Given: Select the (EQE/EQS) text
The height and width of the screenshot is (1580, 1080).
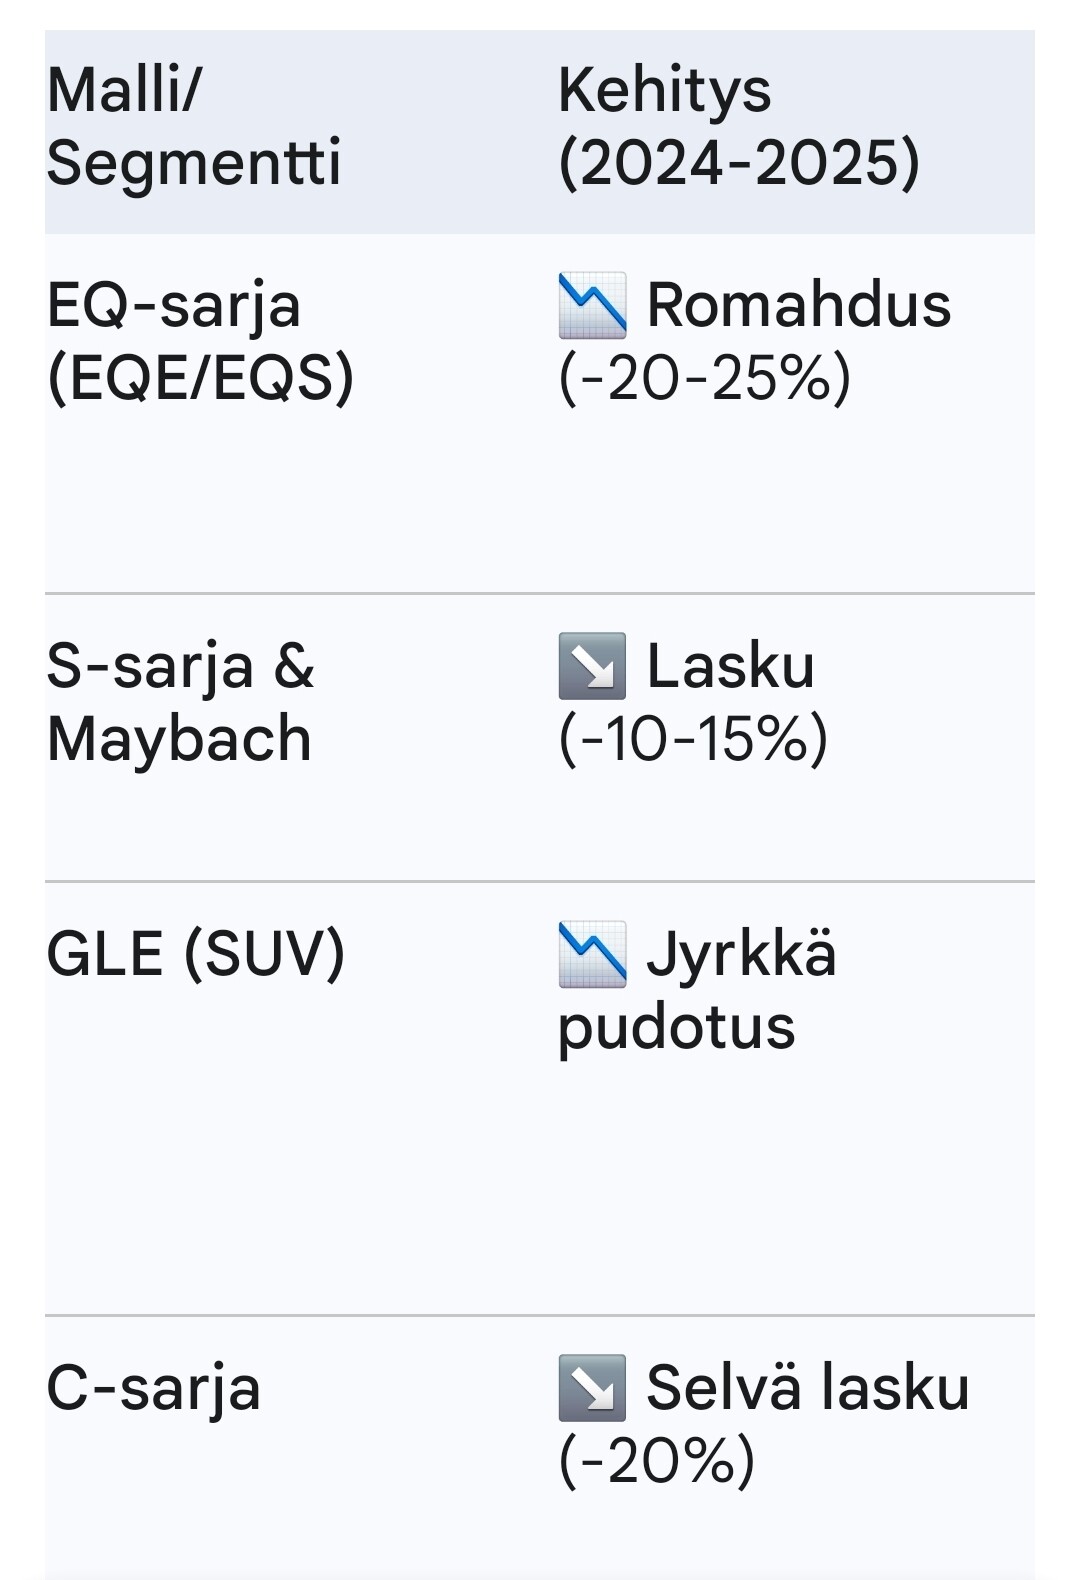Looking at the screenshot, I should pos(200,378).
